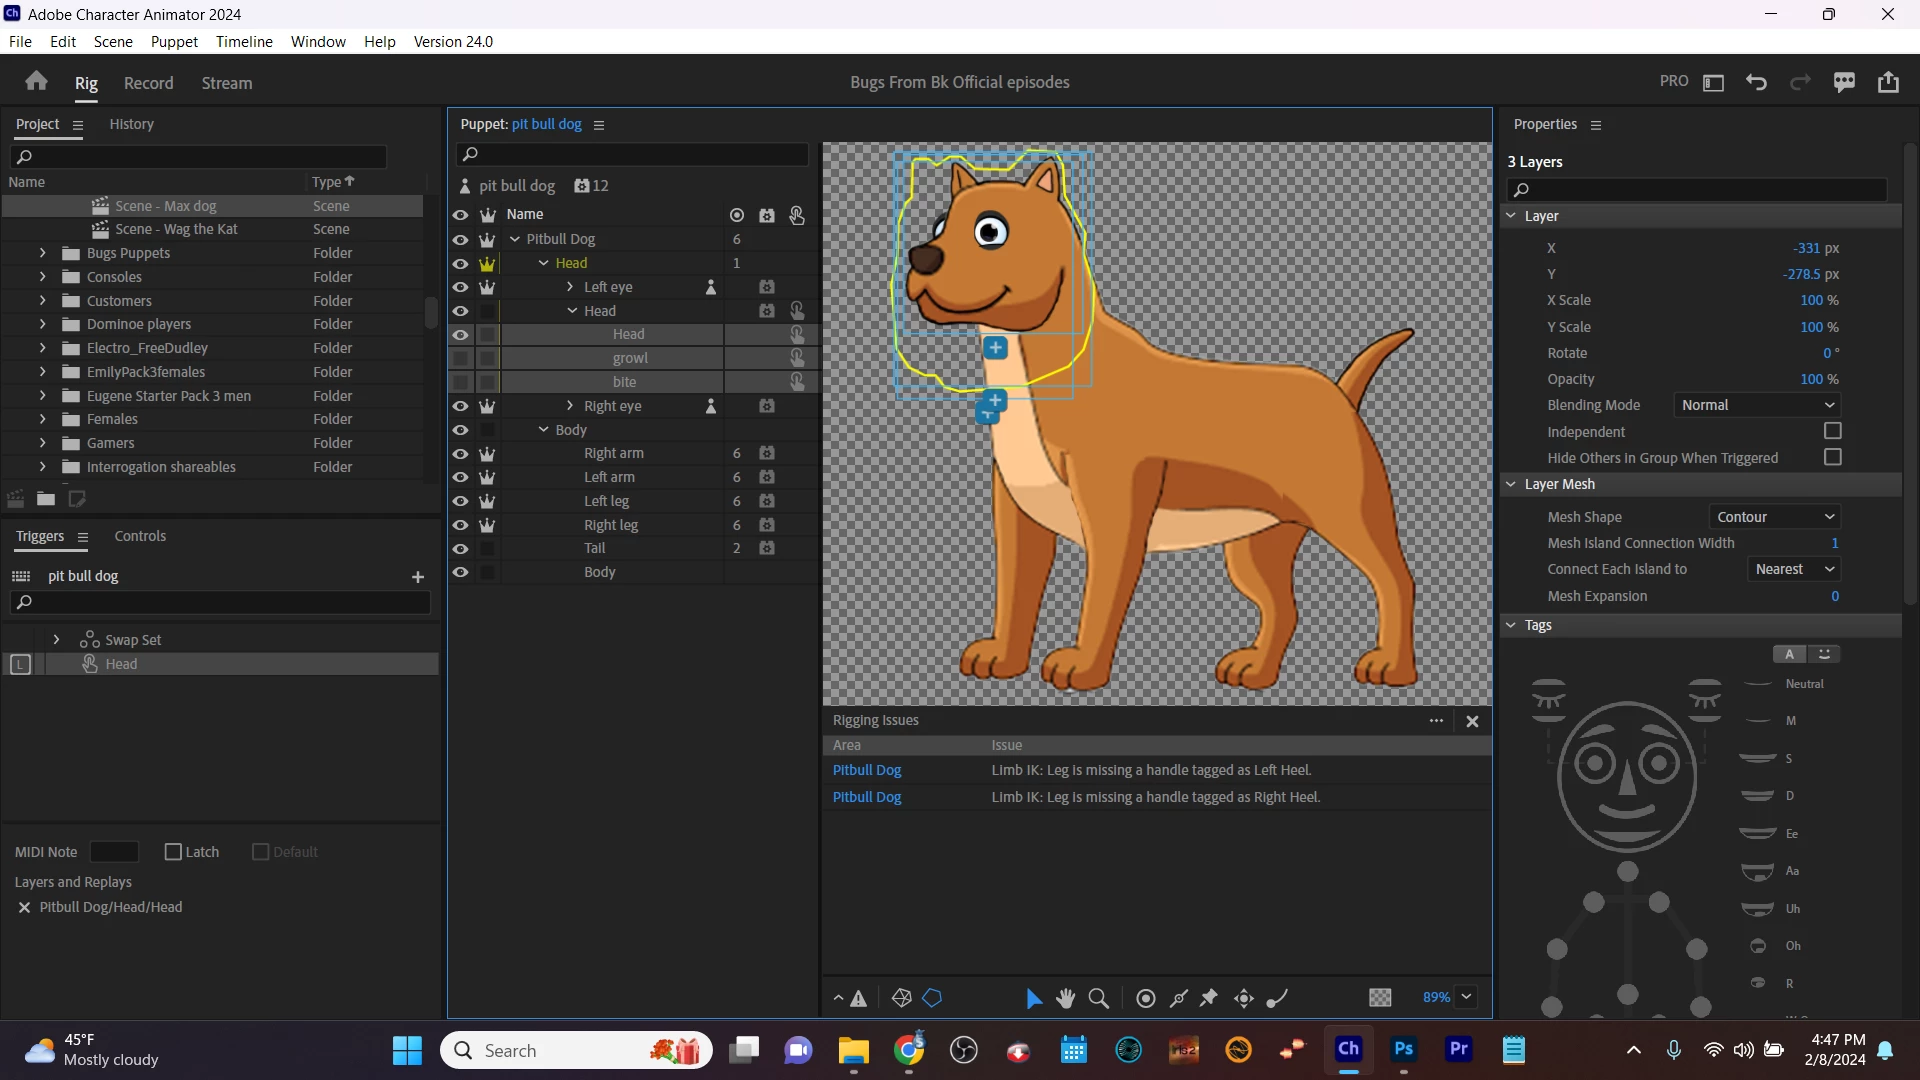Image resolution: width=1920 pixels, height=1080 pixels.
Task: Hide the Tail layer
Action: 460,549
